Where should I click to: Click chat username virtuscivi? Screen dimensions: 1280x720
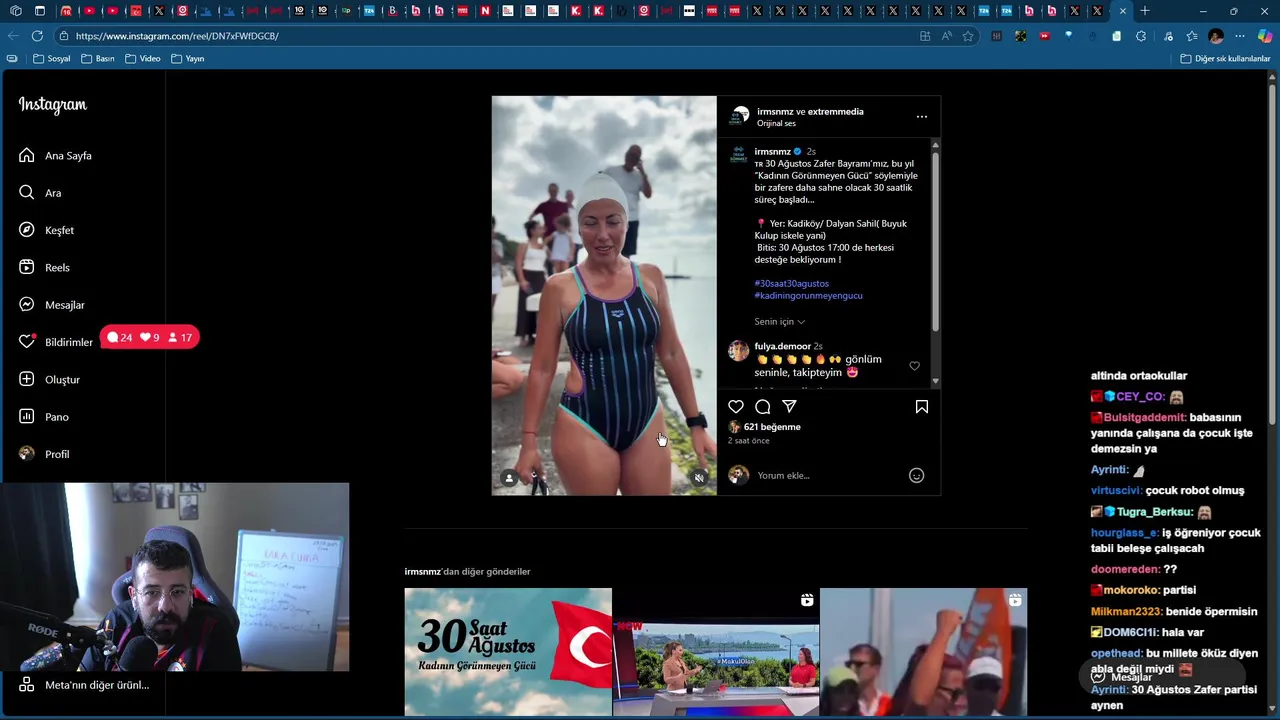pos(1116,491)
